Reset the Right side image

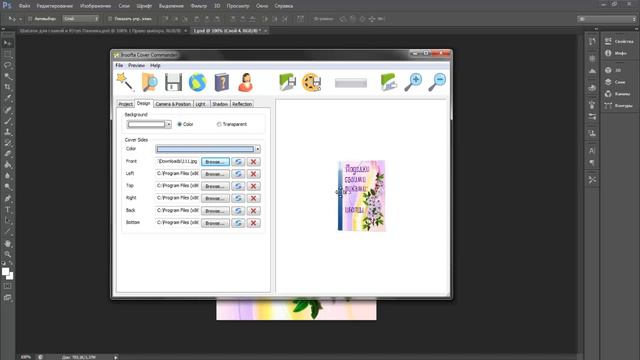[x=238, y=198]
